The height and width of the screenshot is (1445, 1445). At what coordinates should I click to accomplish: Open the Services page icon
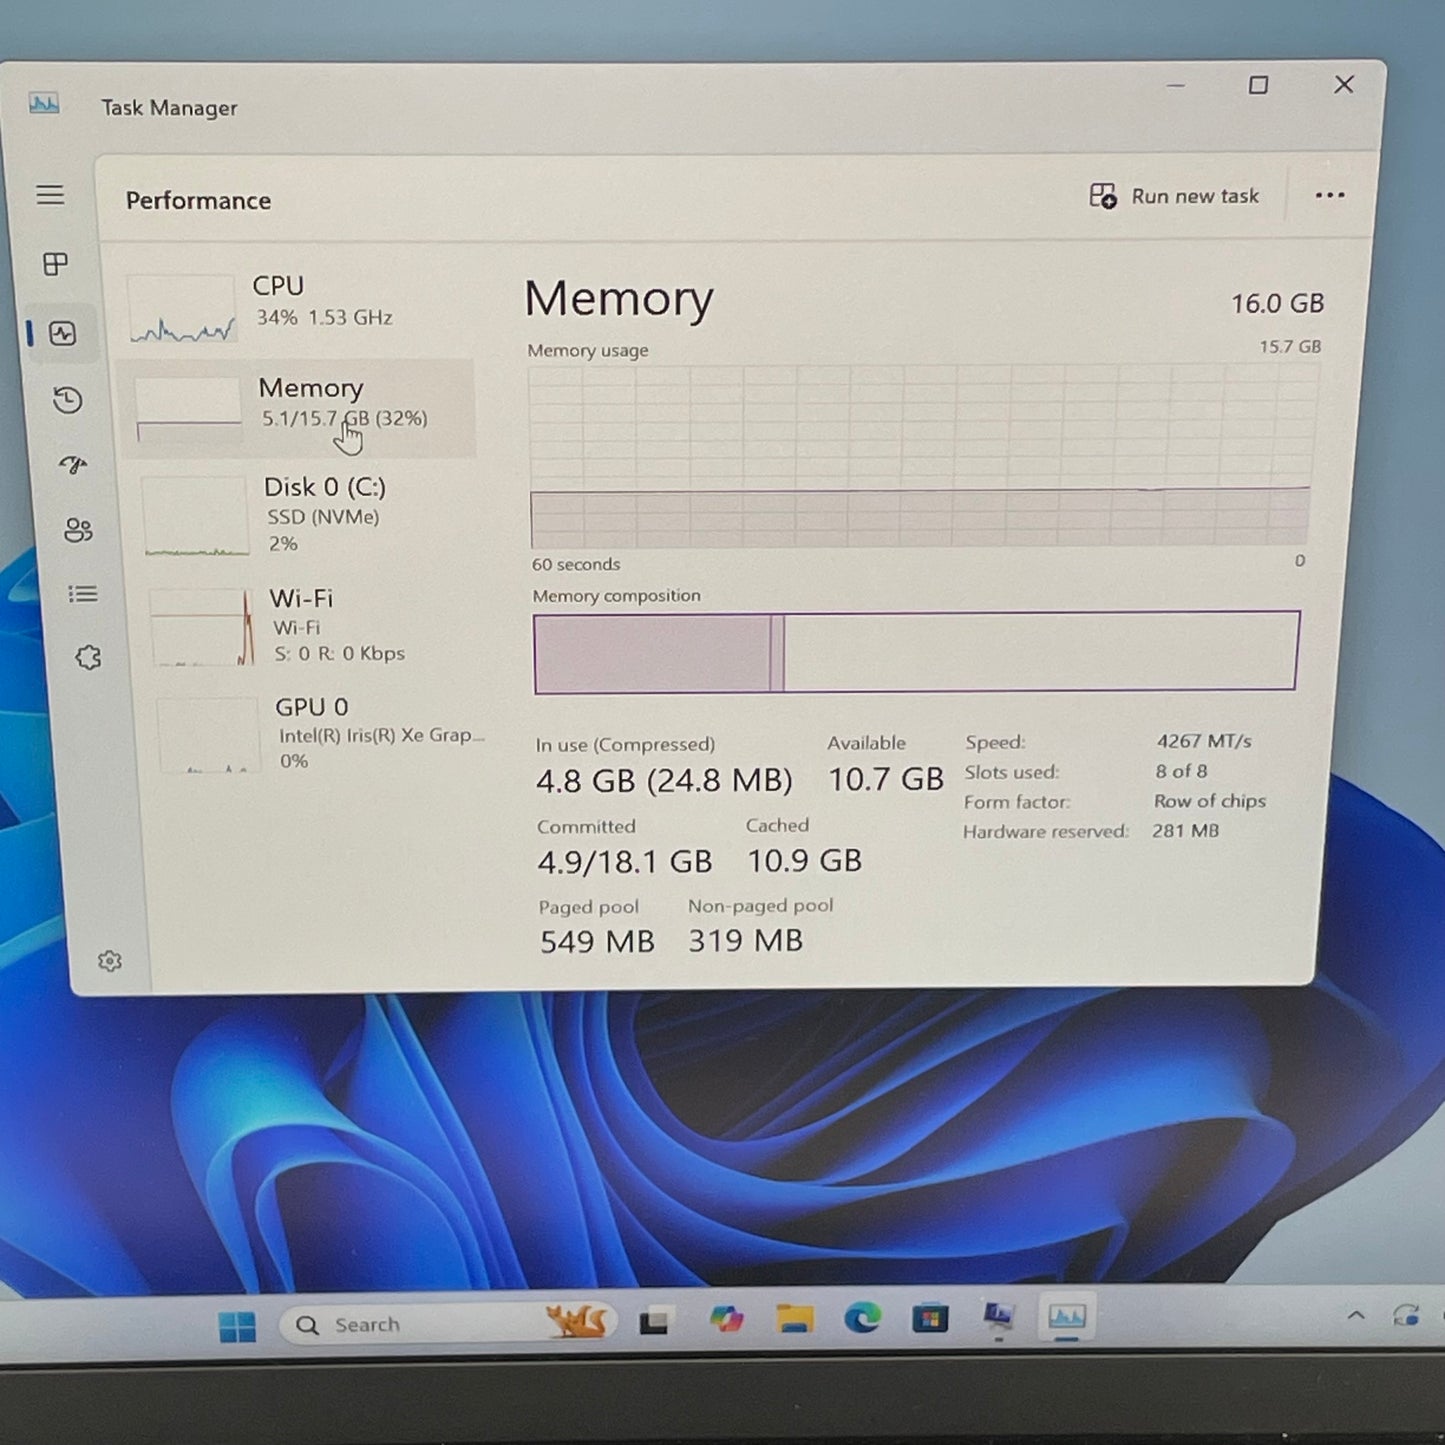[x=89, y=655]
